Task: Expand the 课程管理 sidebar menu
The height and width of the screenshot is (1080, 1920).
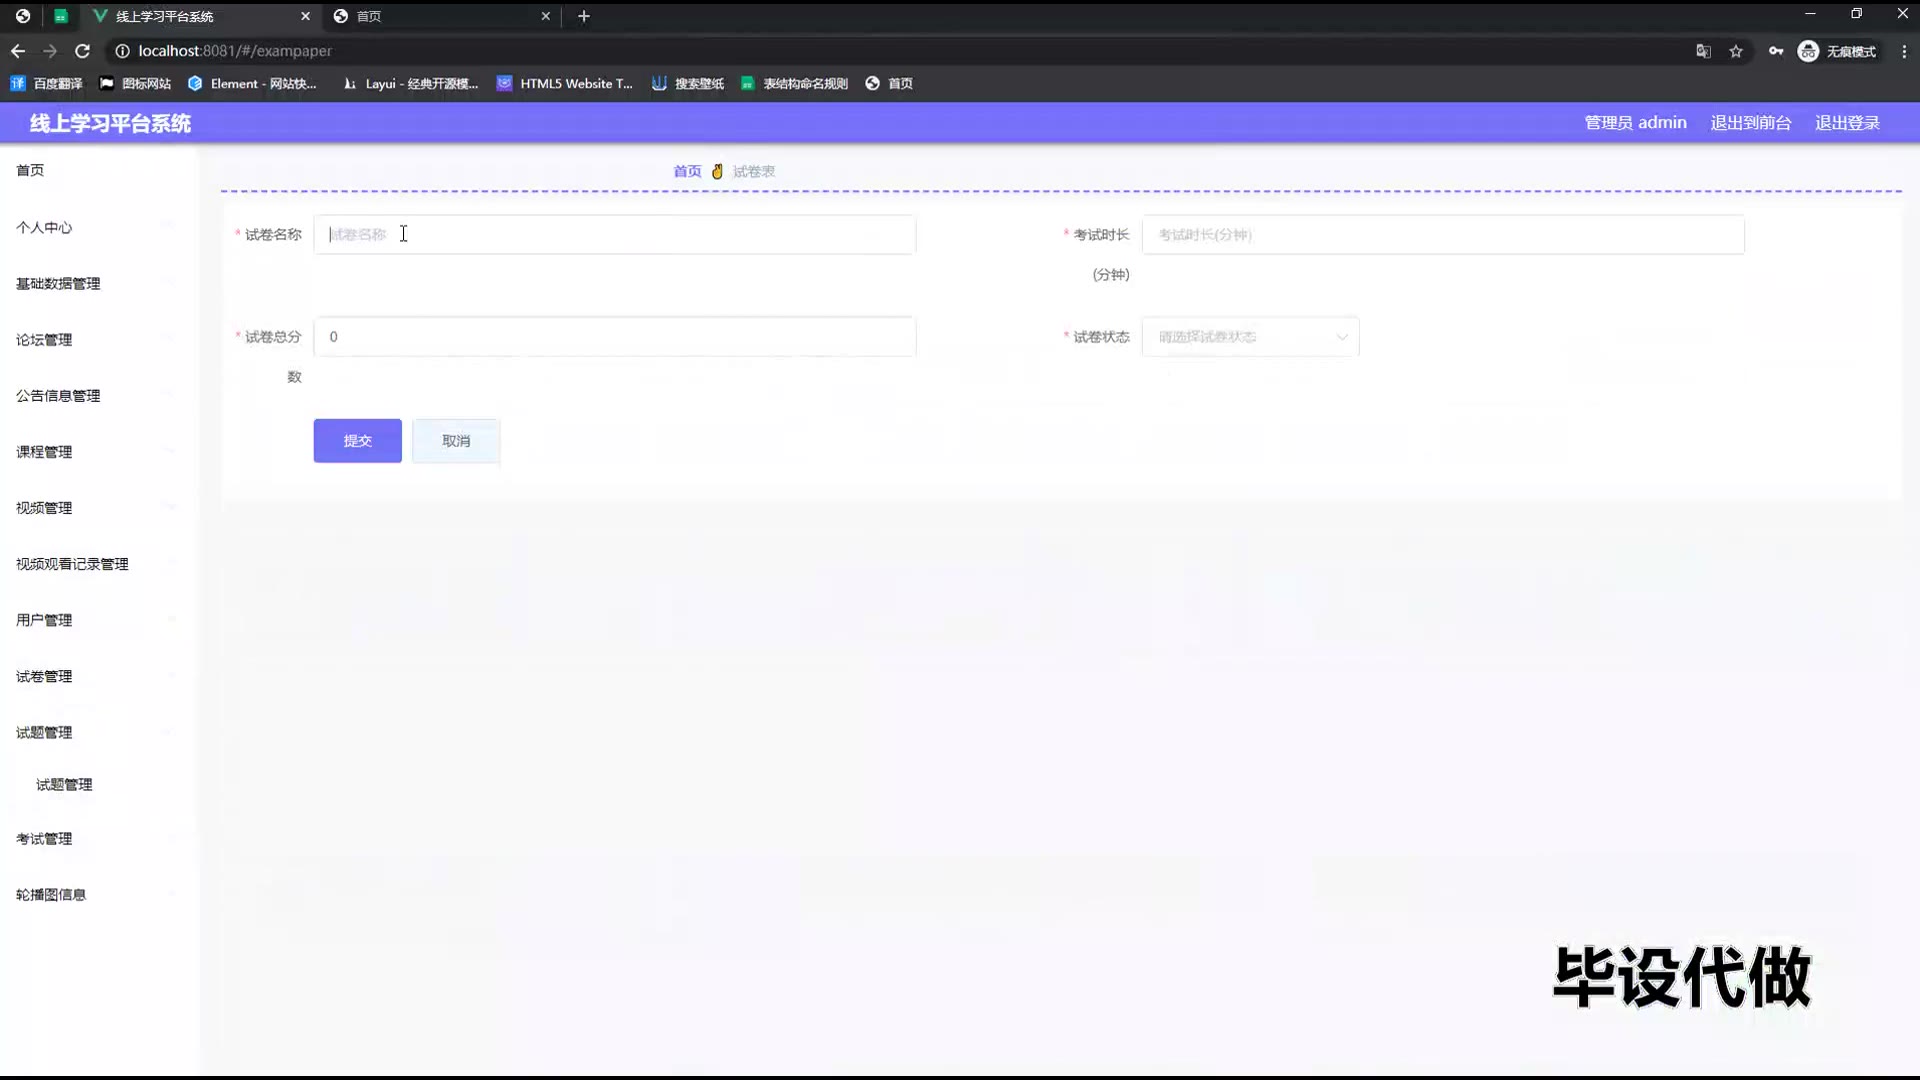Action: [44, 452]
